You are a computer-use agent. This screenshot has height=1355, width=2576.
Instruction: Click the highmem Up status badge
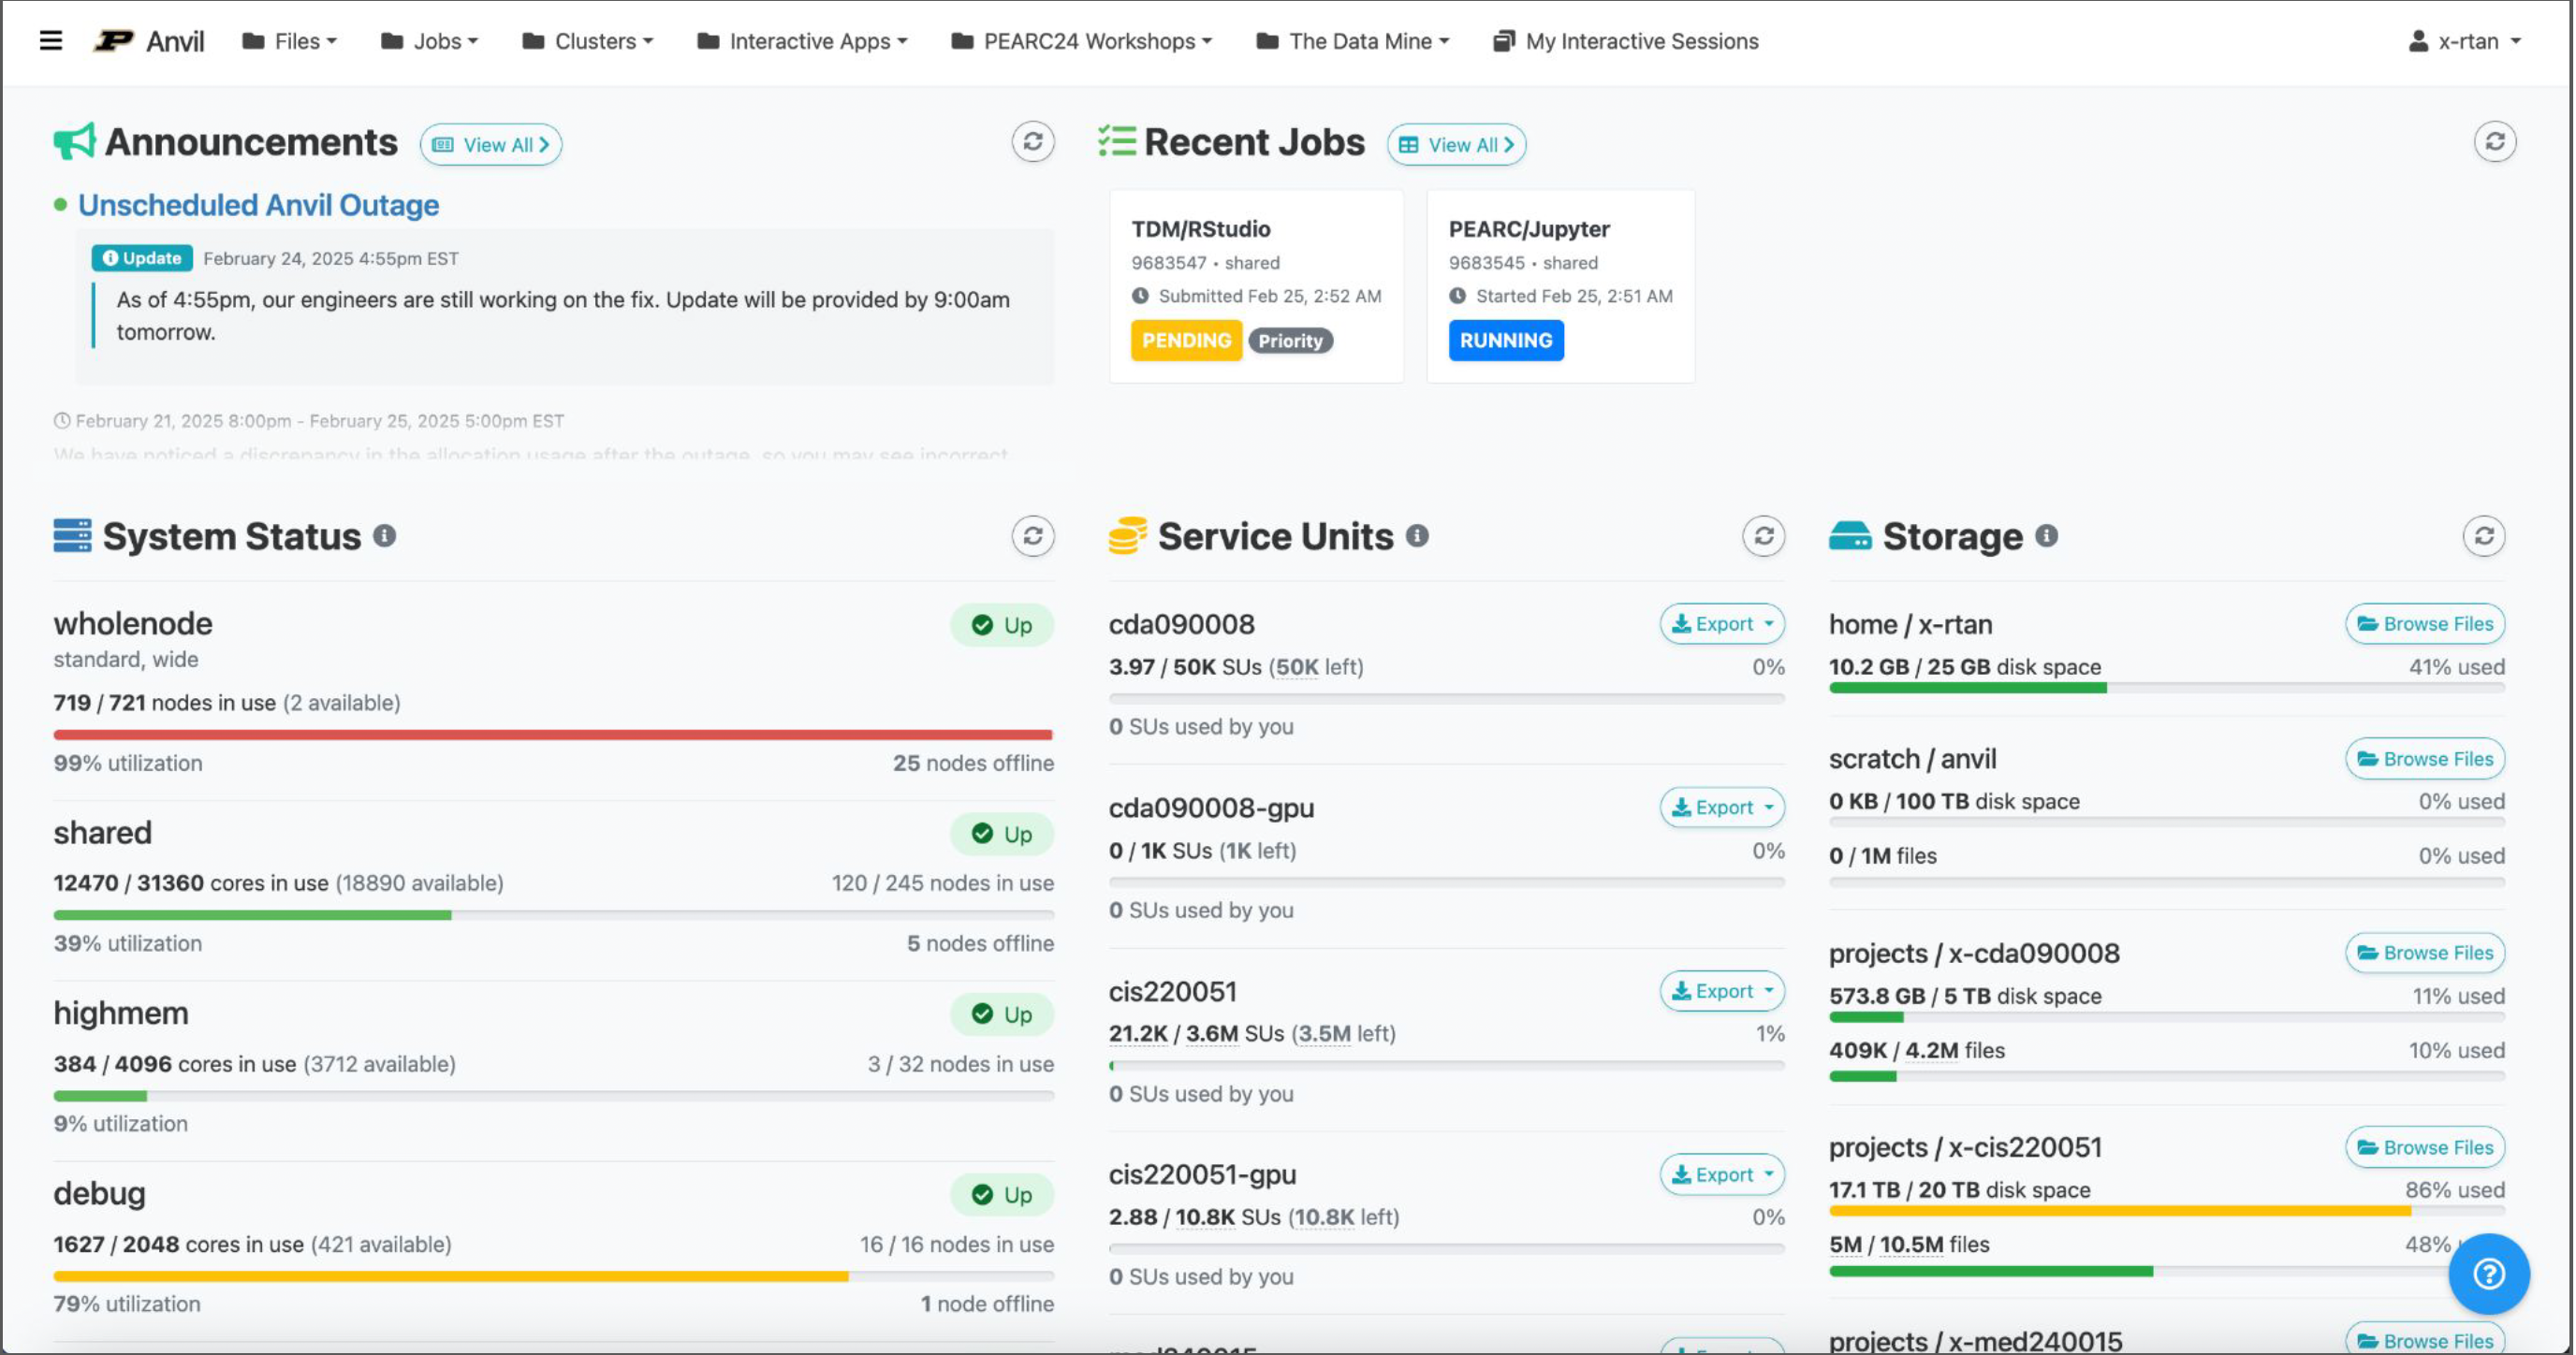[x=1001, y=1014]
